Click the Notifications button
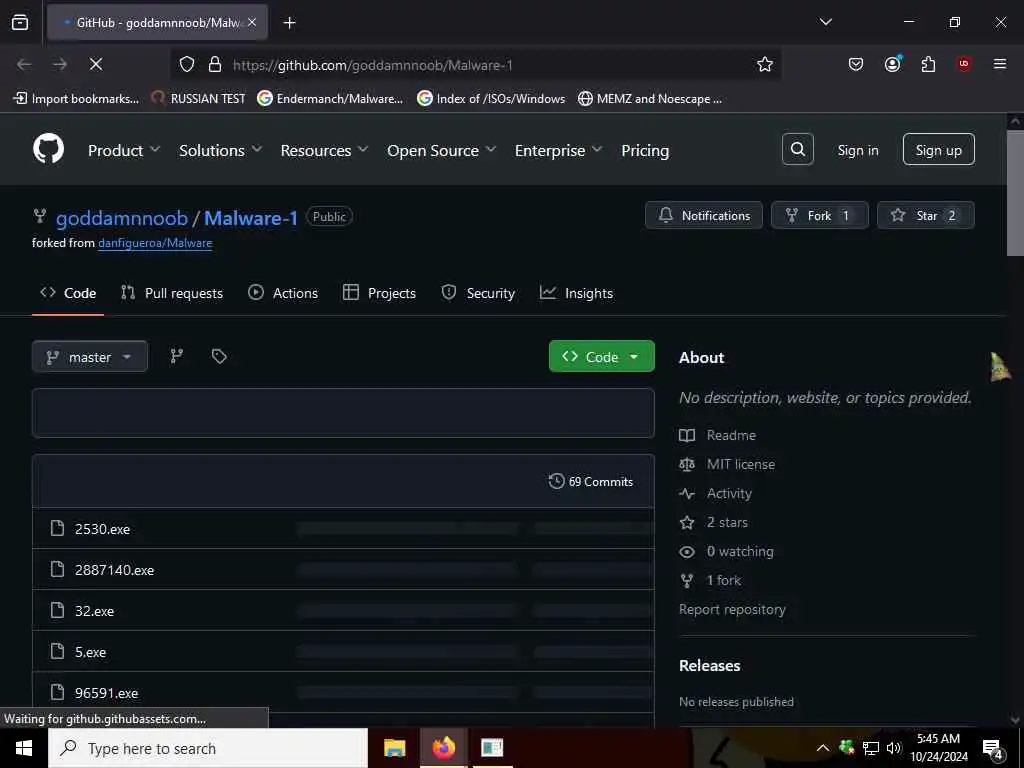Screen dimensions: 1024x768 [x=703, y=215]
